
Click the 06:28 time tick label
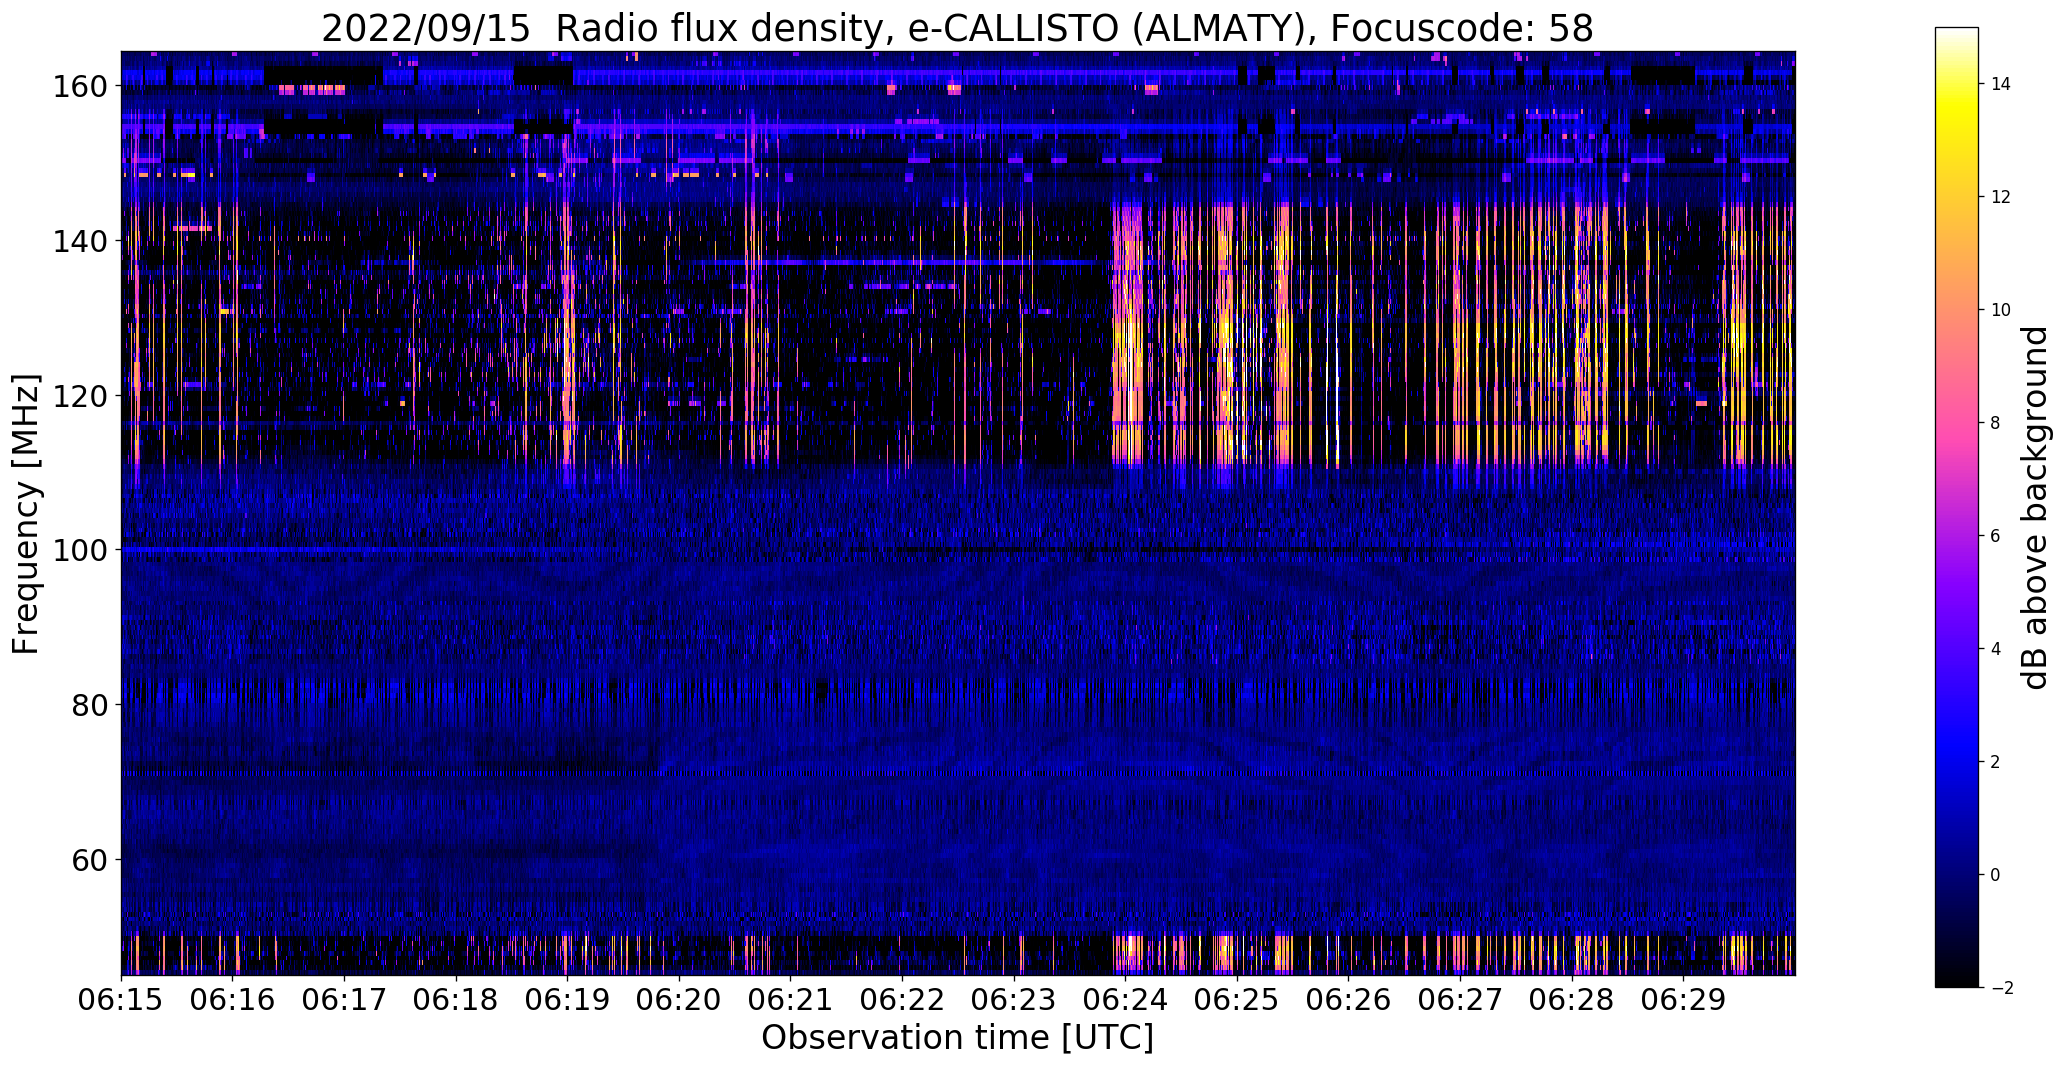tap(1572, 1001)
